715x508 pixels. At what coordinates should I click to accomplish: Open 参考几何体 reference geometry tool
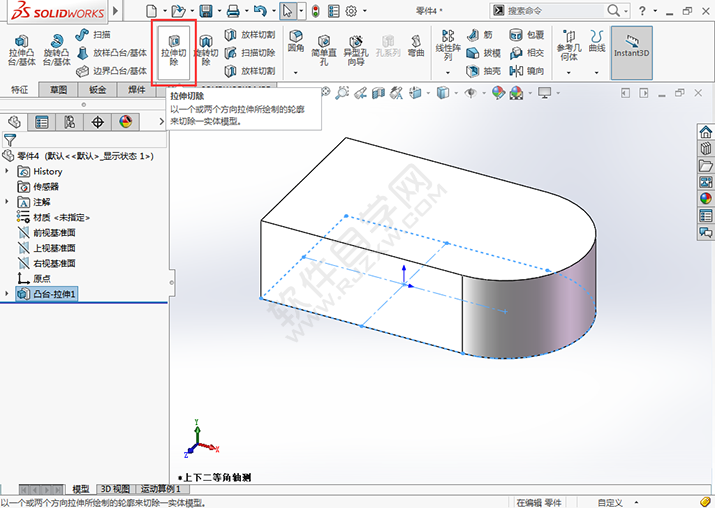(x=569, y=46)
